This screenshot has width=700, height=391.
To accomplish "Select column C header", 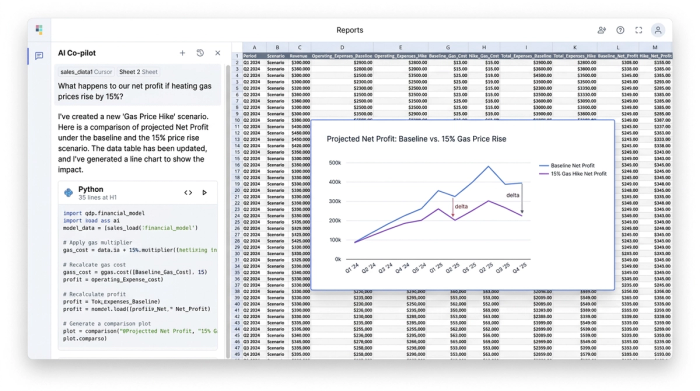I will click(300, 47).
